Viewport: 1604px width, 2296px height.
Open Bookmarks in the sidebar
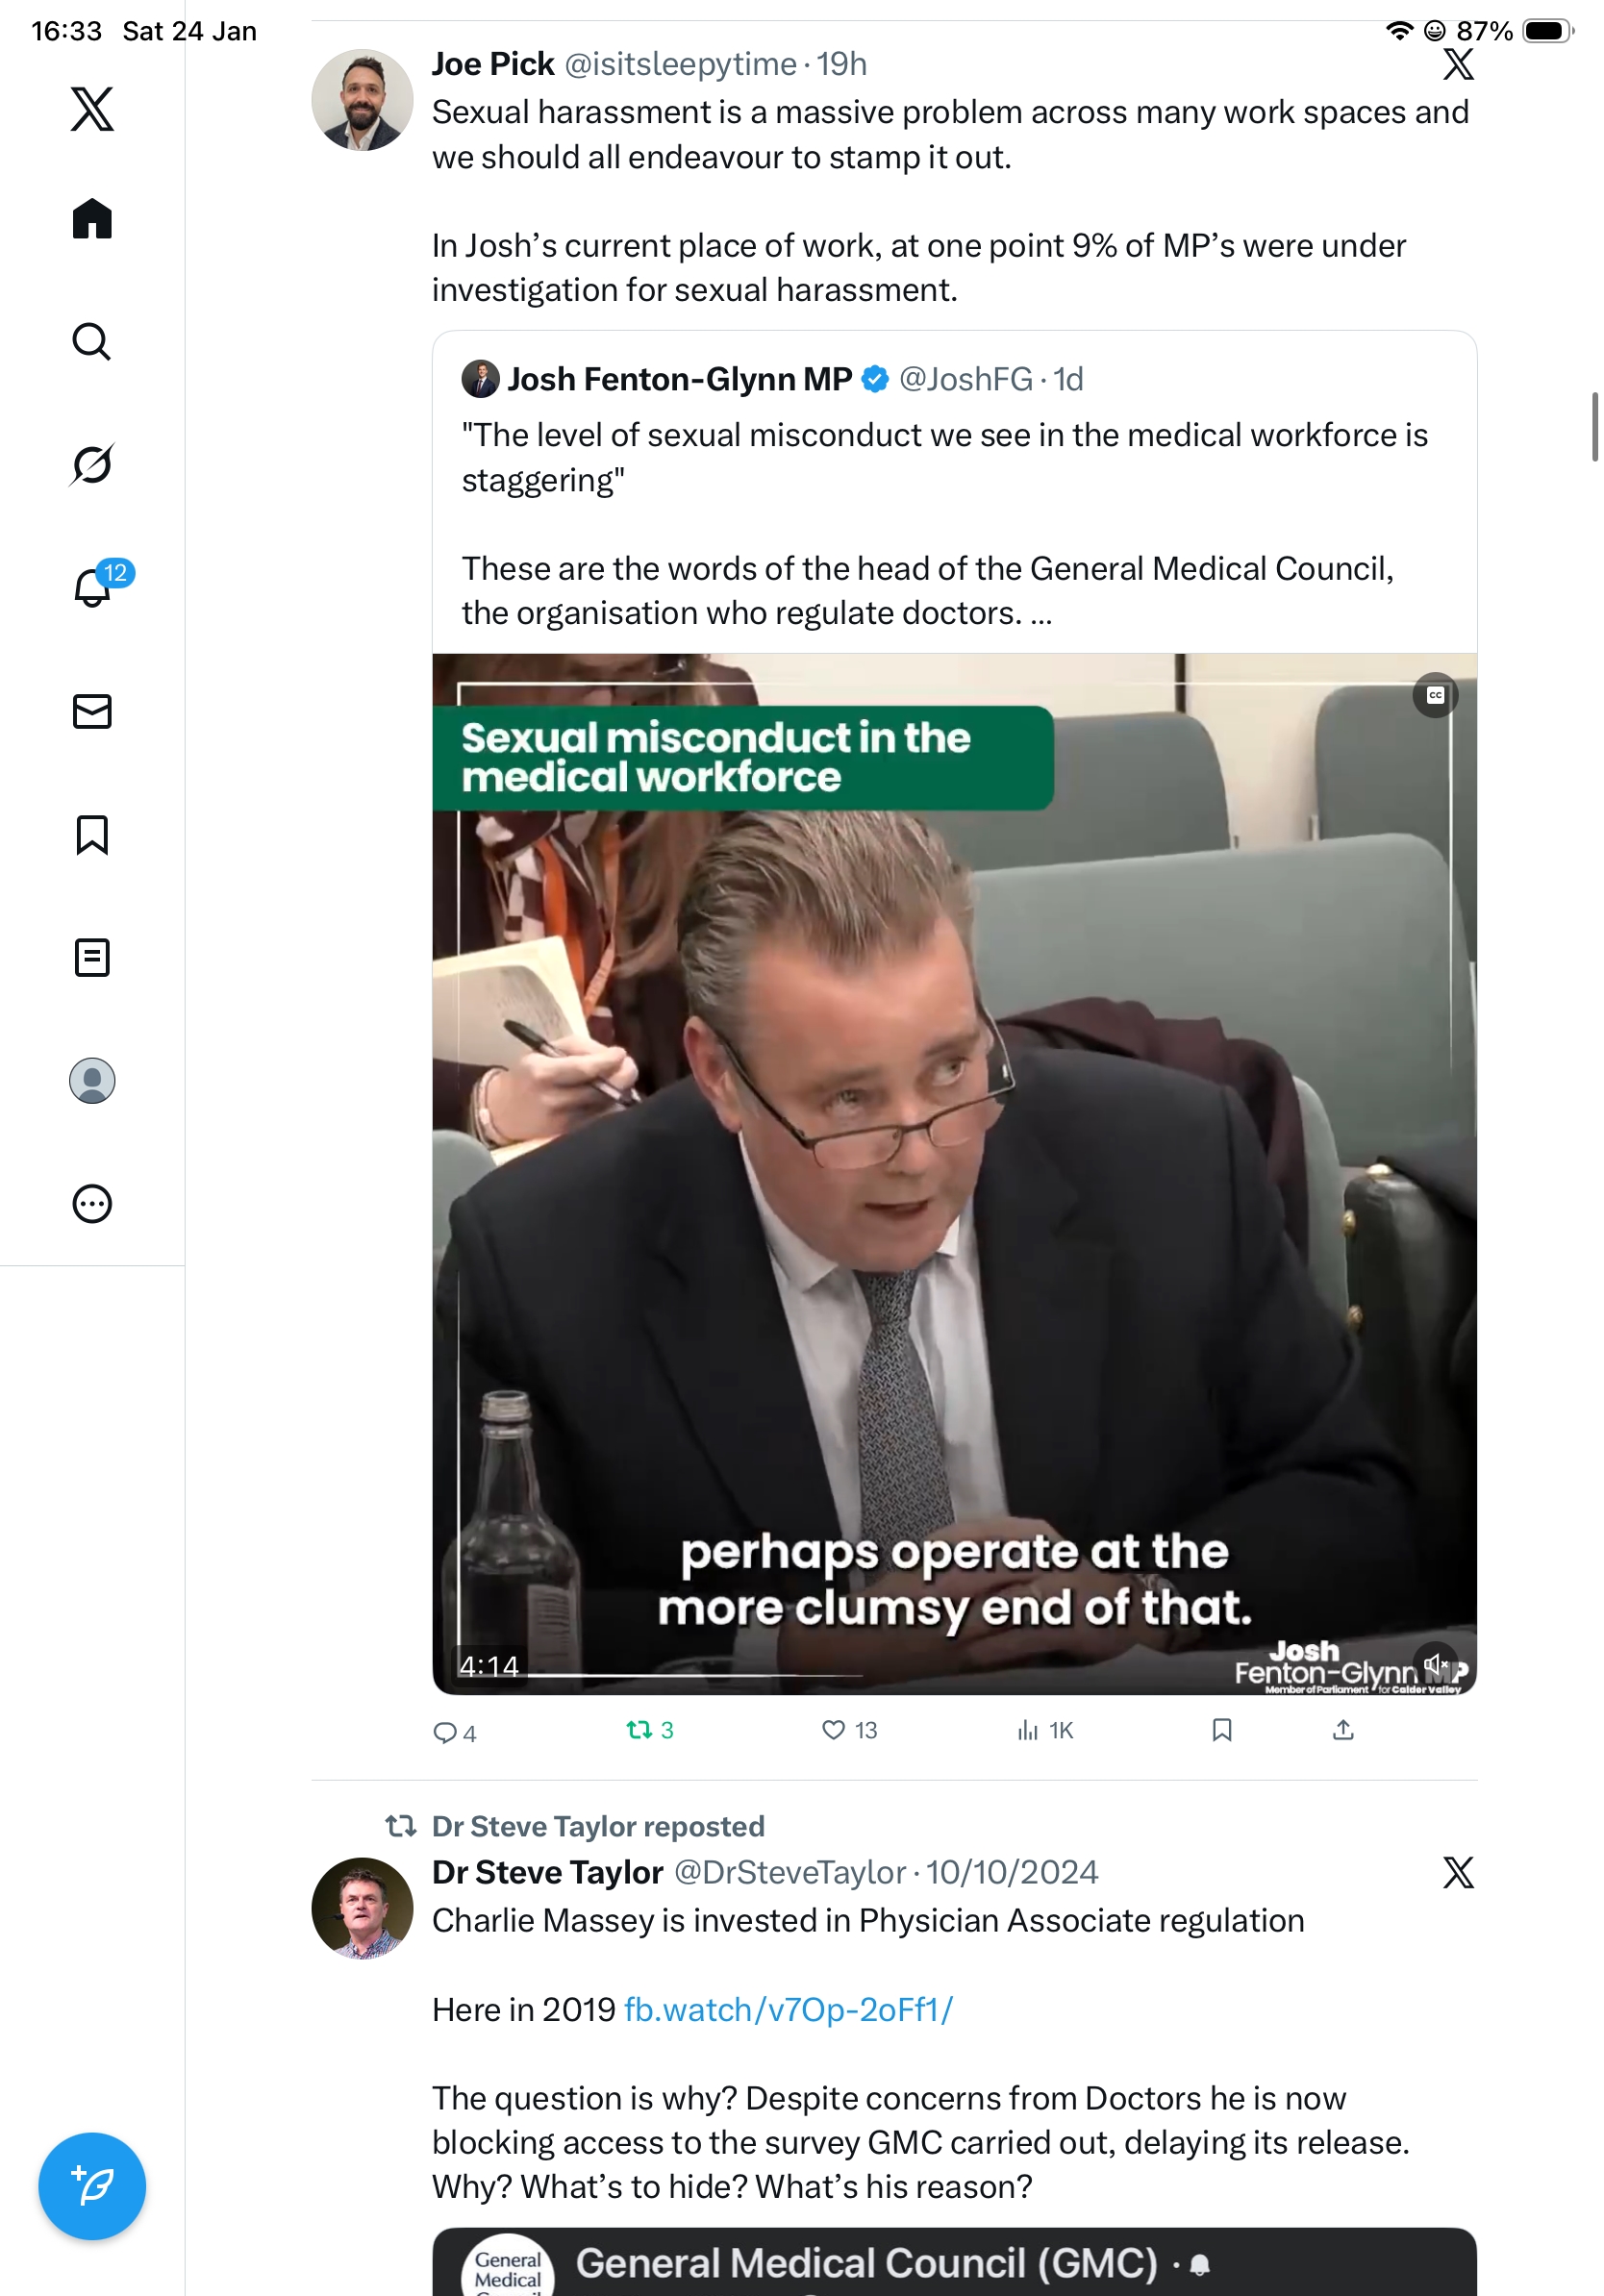pyautogui.click(x=92, y=834)
